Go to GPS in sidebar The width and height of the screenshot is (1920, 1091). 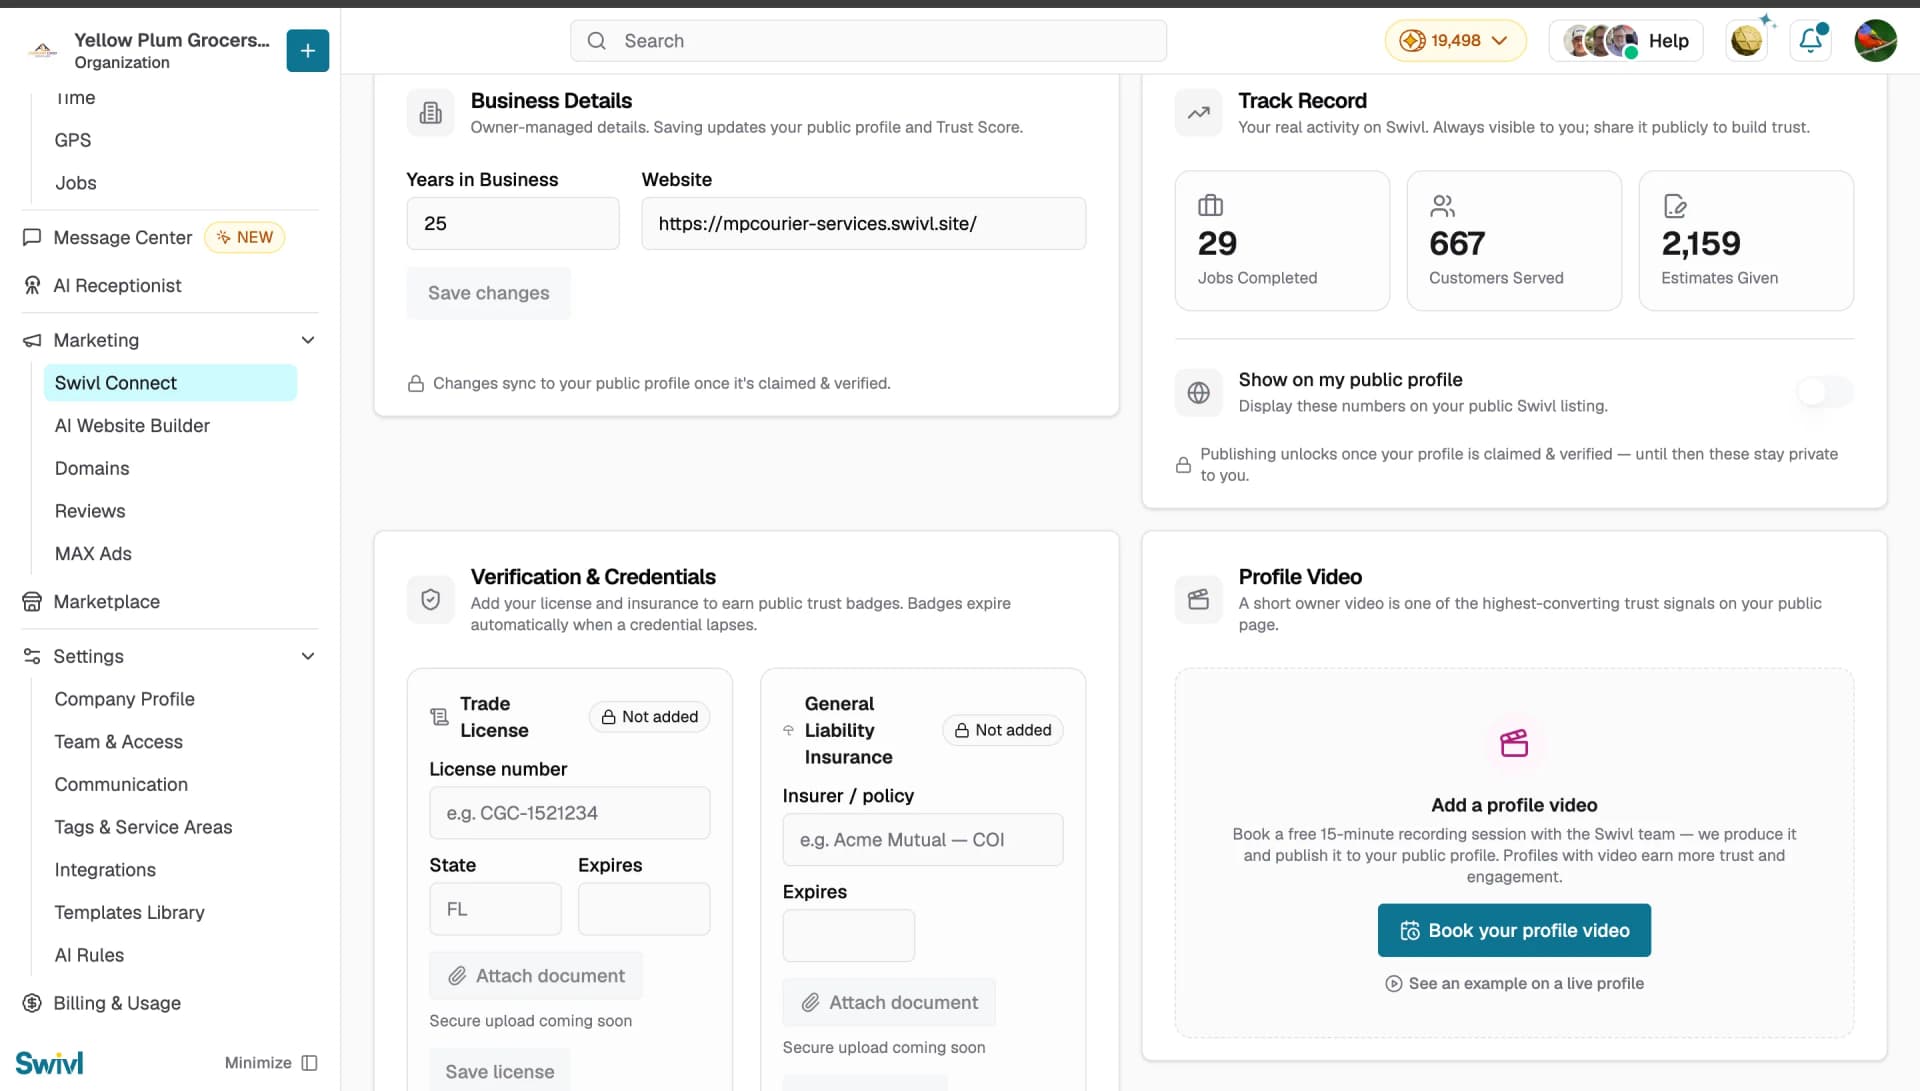[73, 140]
